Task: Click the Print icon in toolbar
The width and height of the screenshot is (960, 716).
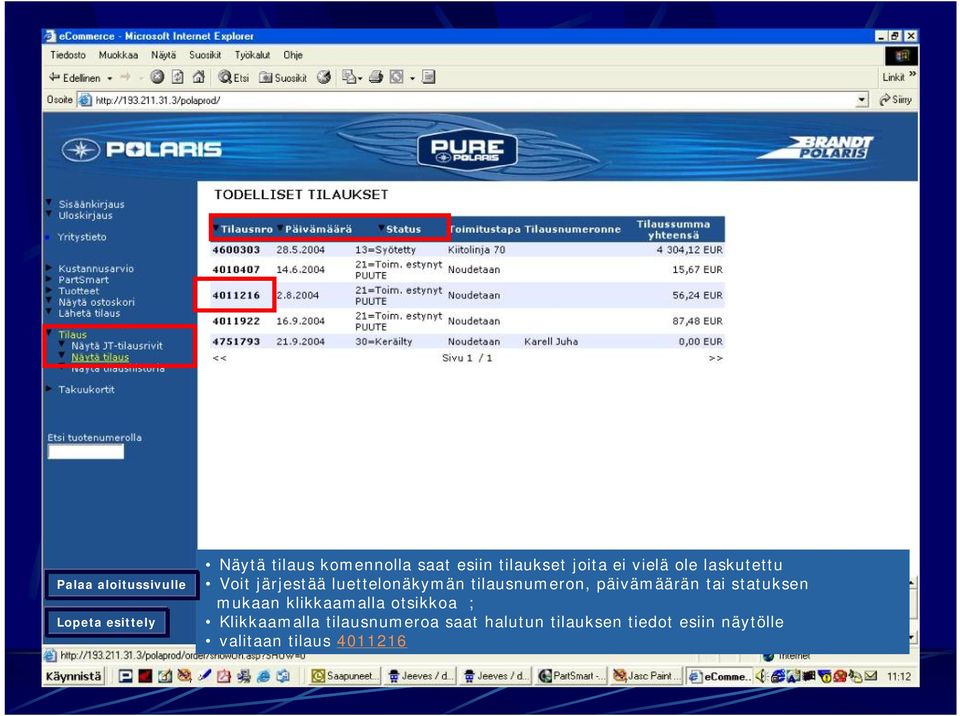Action: (x=376, y=77)
